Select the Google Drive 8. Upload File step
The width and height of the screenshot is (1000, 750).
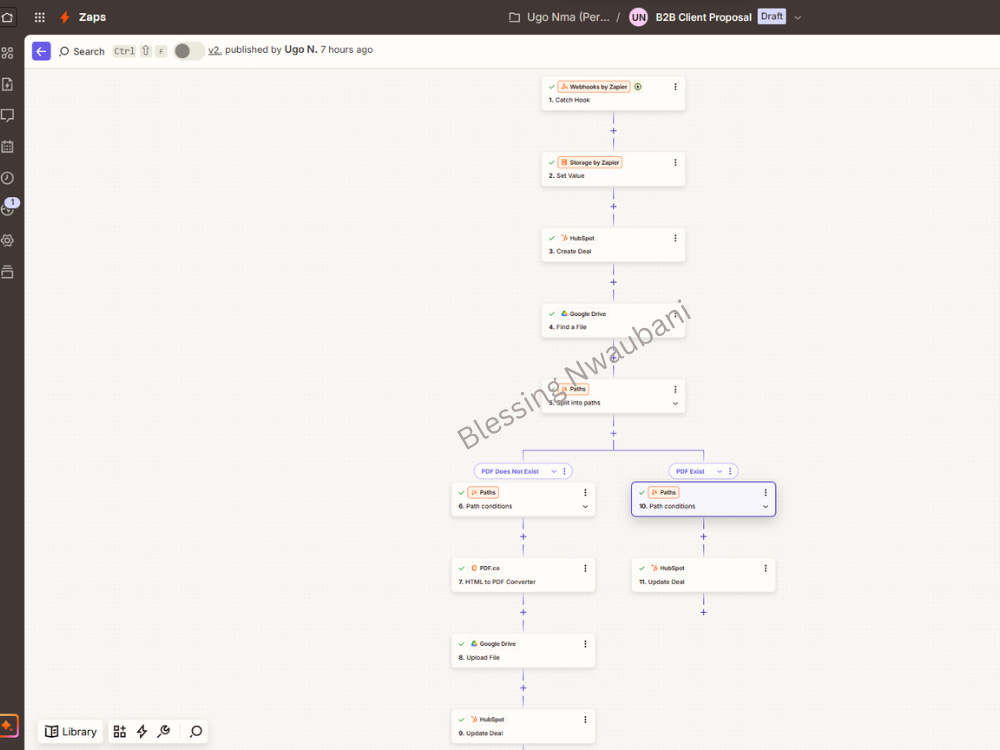[x=524, y=651]
